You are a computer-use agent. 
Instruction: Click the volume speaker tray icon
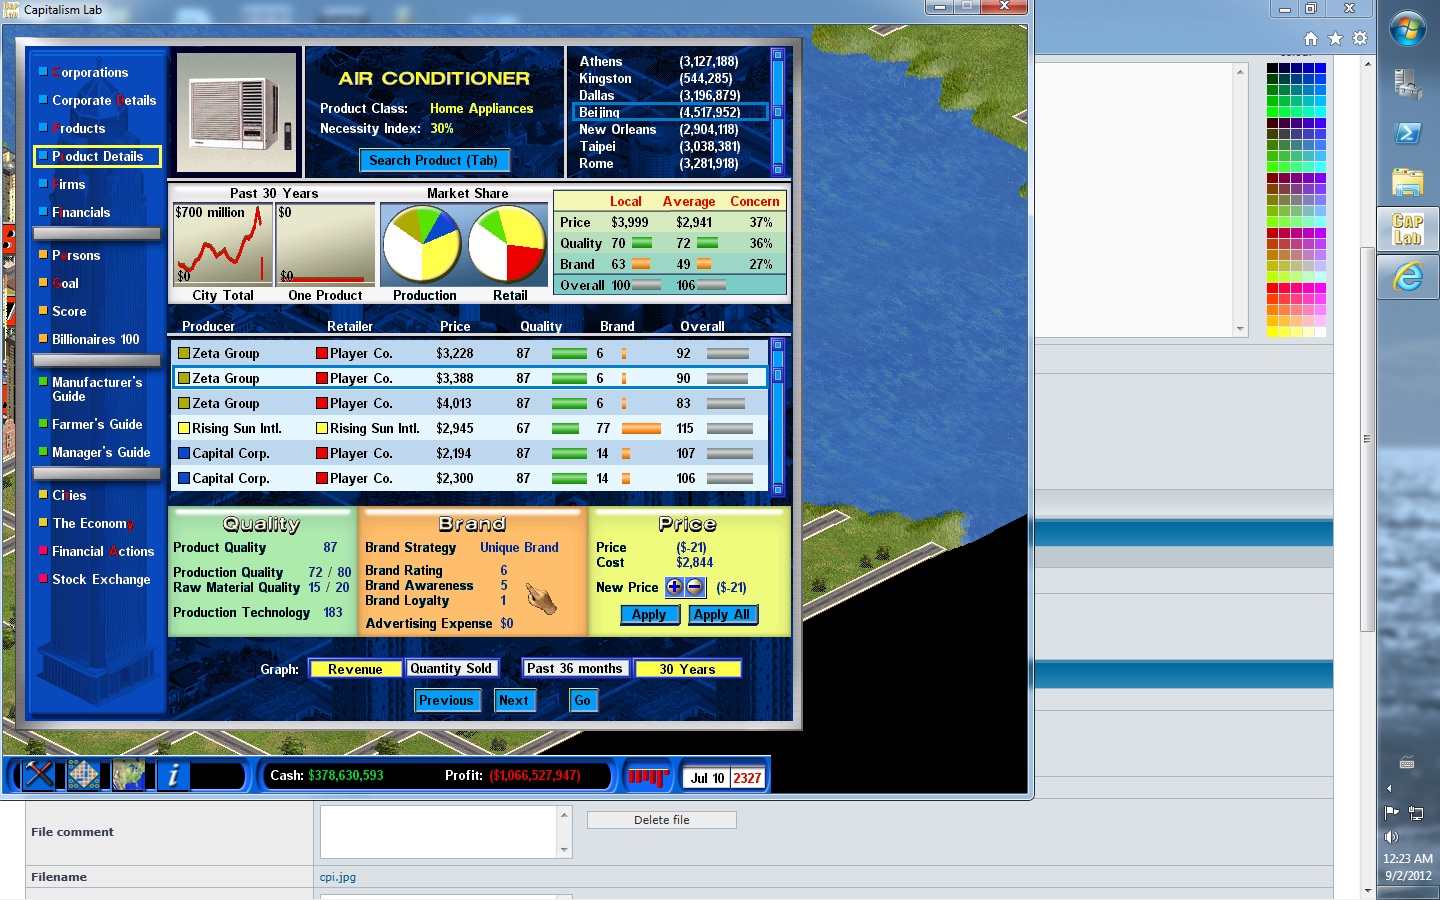tap(1391, 837)
